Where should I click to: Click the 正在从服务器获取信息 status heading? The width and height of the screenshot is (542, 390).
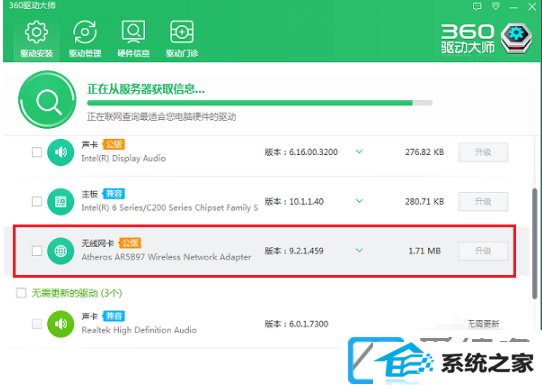146,89
